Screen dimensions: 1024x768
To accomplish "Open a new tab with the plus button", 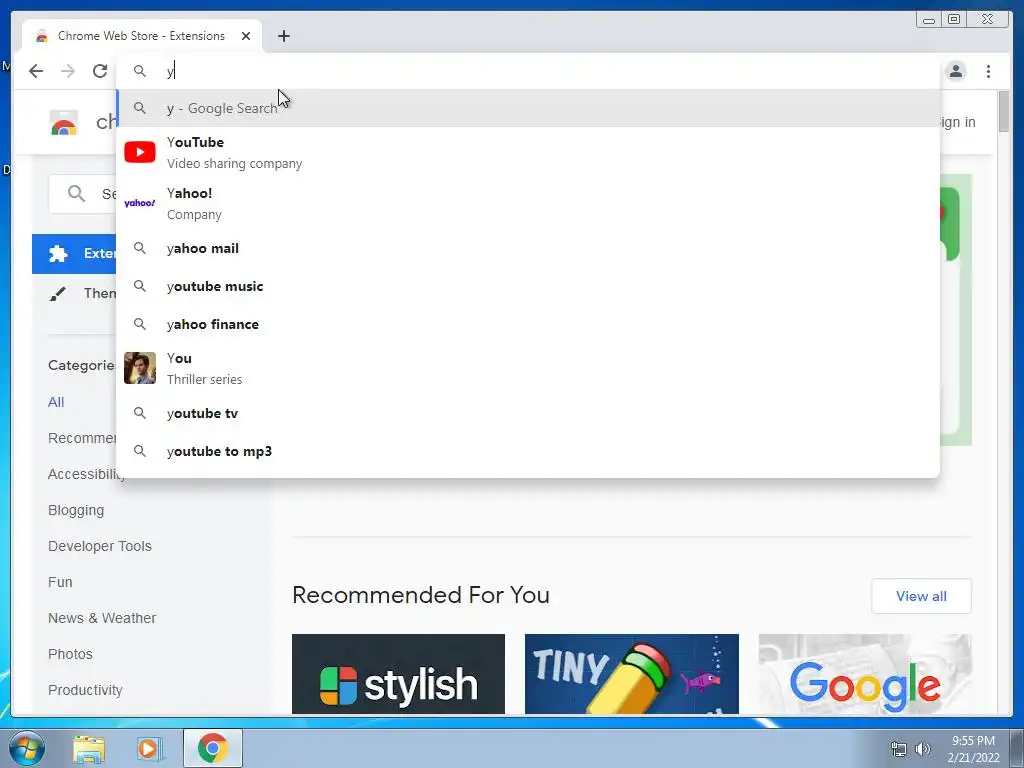I will click(x=283, y=36).
